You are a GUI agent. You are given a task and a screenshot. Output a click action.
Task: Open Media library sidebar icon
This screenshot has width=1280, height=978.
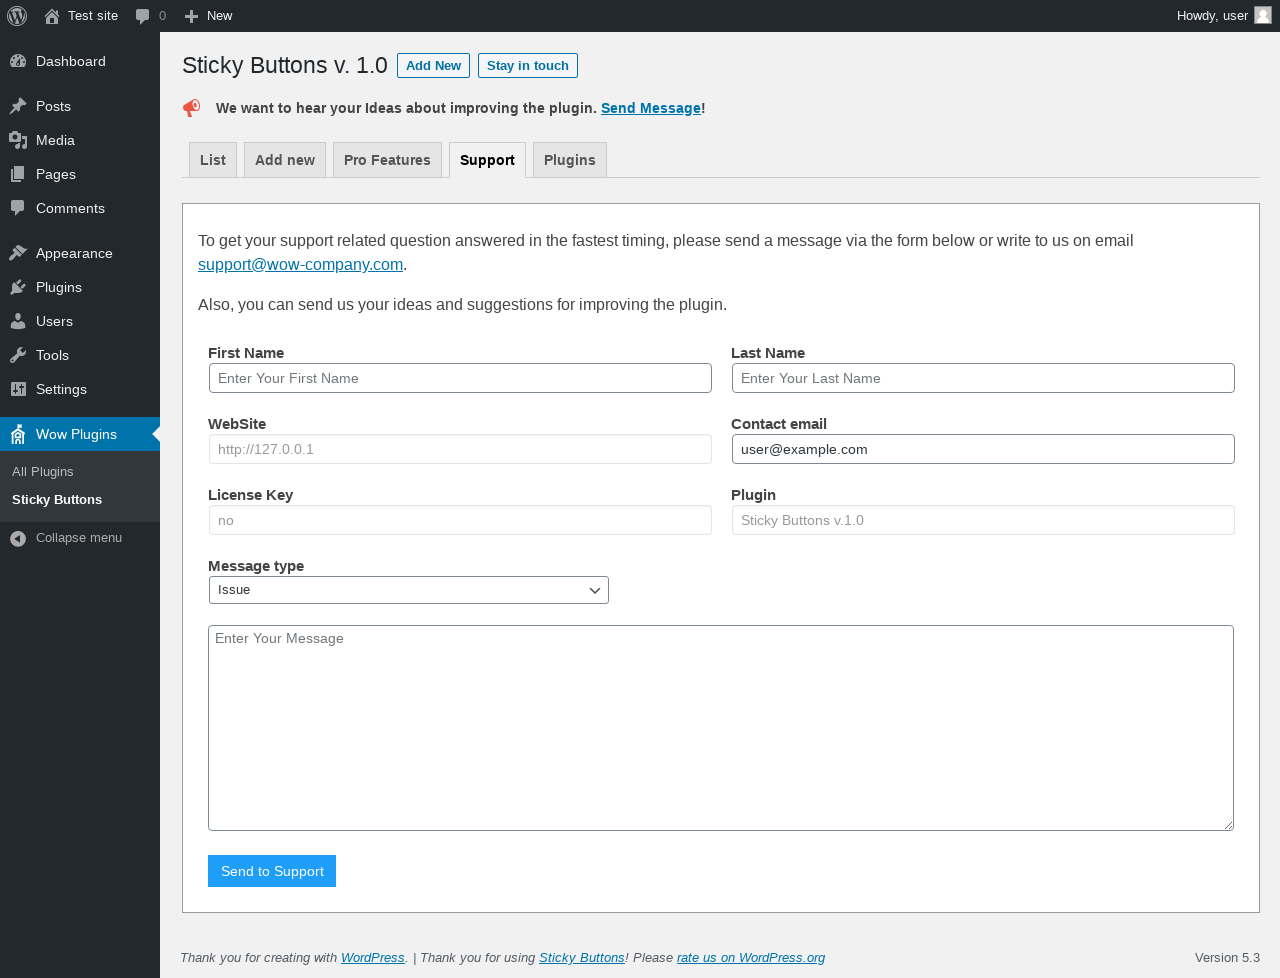click(x=18, y=140)
